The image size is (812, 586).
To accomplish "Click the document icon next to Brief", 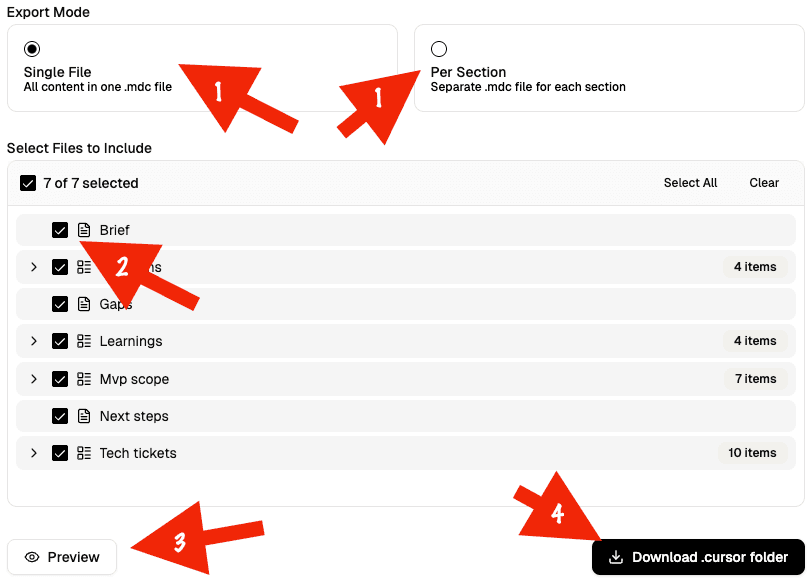I will point(85,229).
